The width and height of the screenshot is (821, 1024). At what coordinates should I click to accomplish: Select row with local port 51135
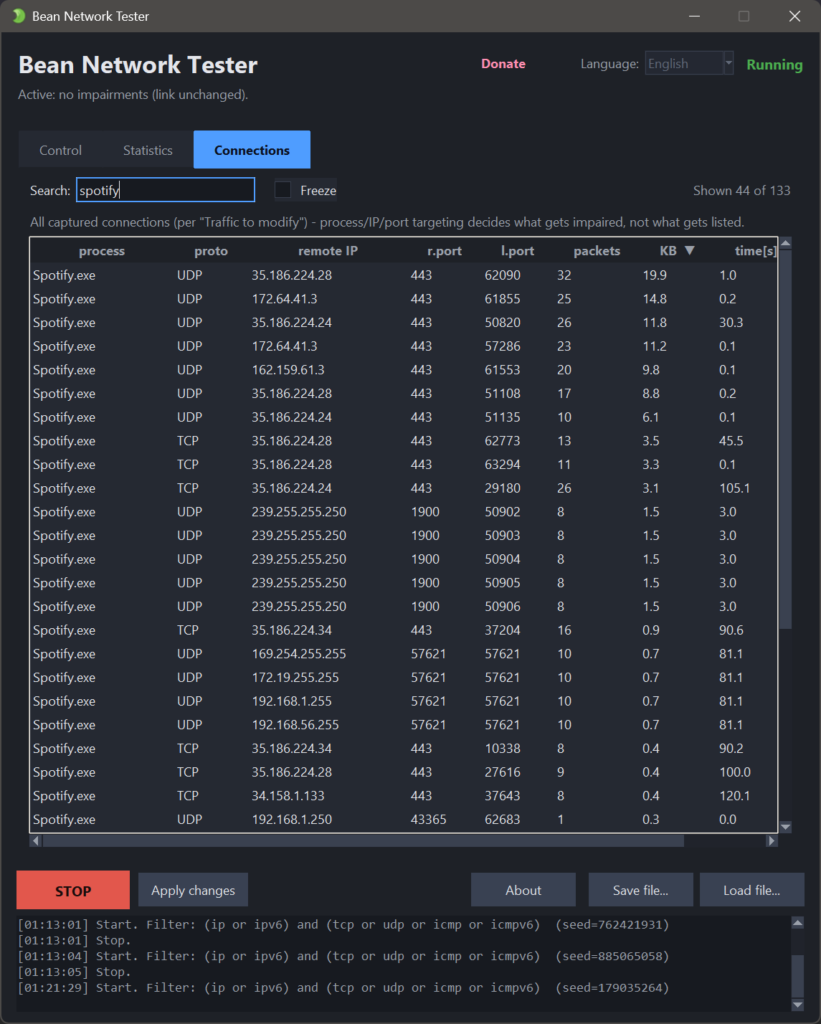click(404, 417)
